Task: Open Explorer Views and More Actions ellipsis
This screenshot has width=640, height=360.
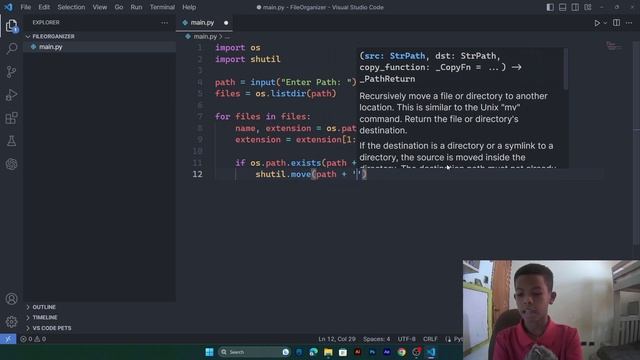Action: 164,22
